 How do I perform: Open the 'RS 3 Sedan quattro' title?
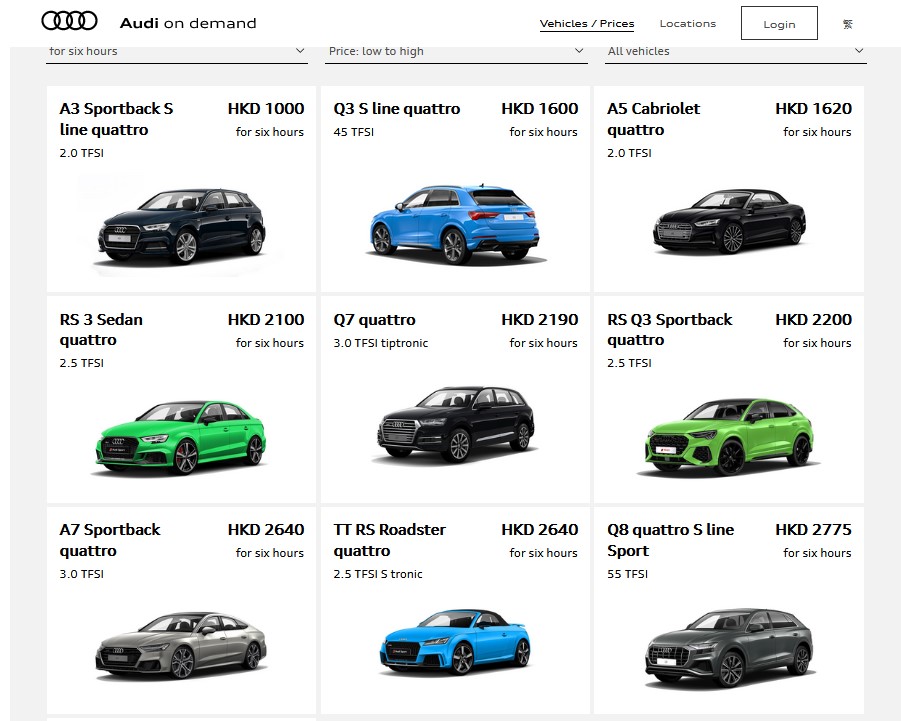pyautogui.click(x=101, y=330)
